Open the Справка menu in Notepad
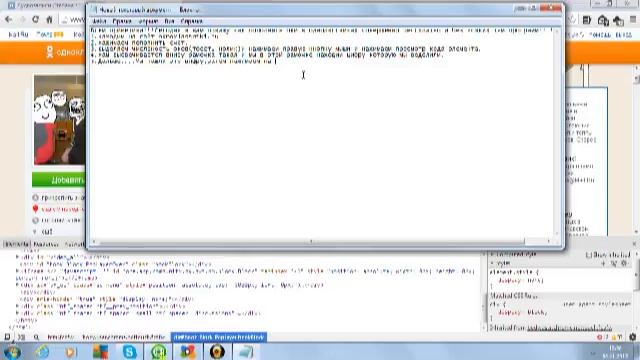 pos(191,21)
